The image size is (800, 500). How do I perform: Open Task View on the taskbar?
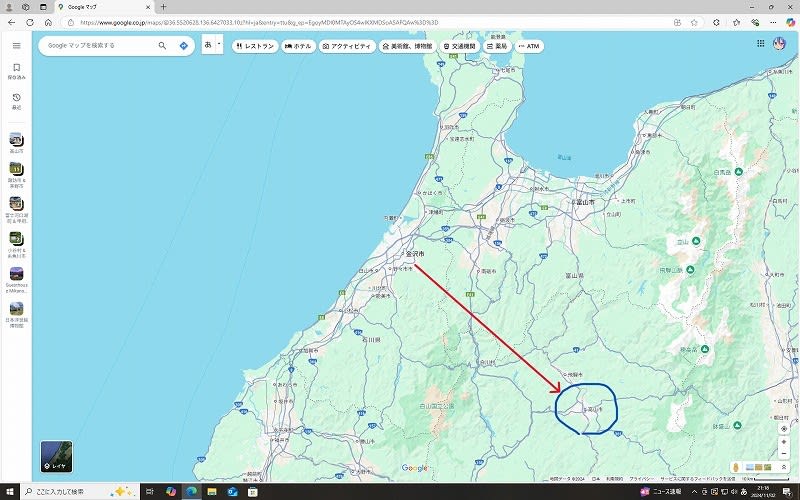[x=149, y=491]
